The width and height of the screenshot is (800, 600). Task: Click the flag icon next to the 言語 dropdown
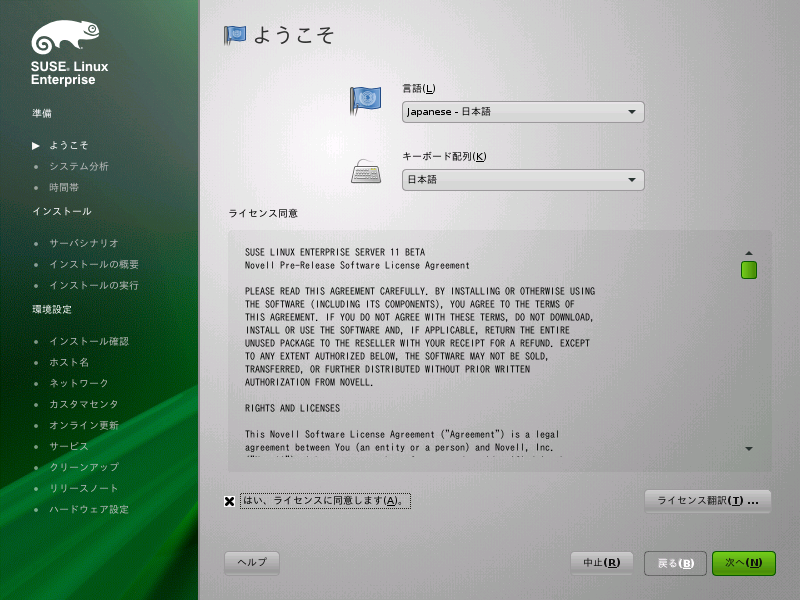tap(365, 99)
